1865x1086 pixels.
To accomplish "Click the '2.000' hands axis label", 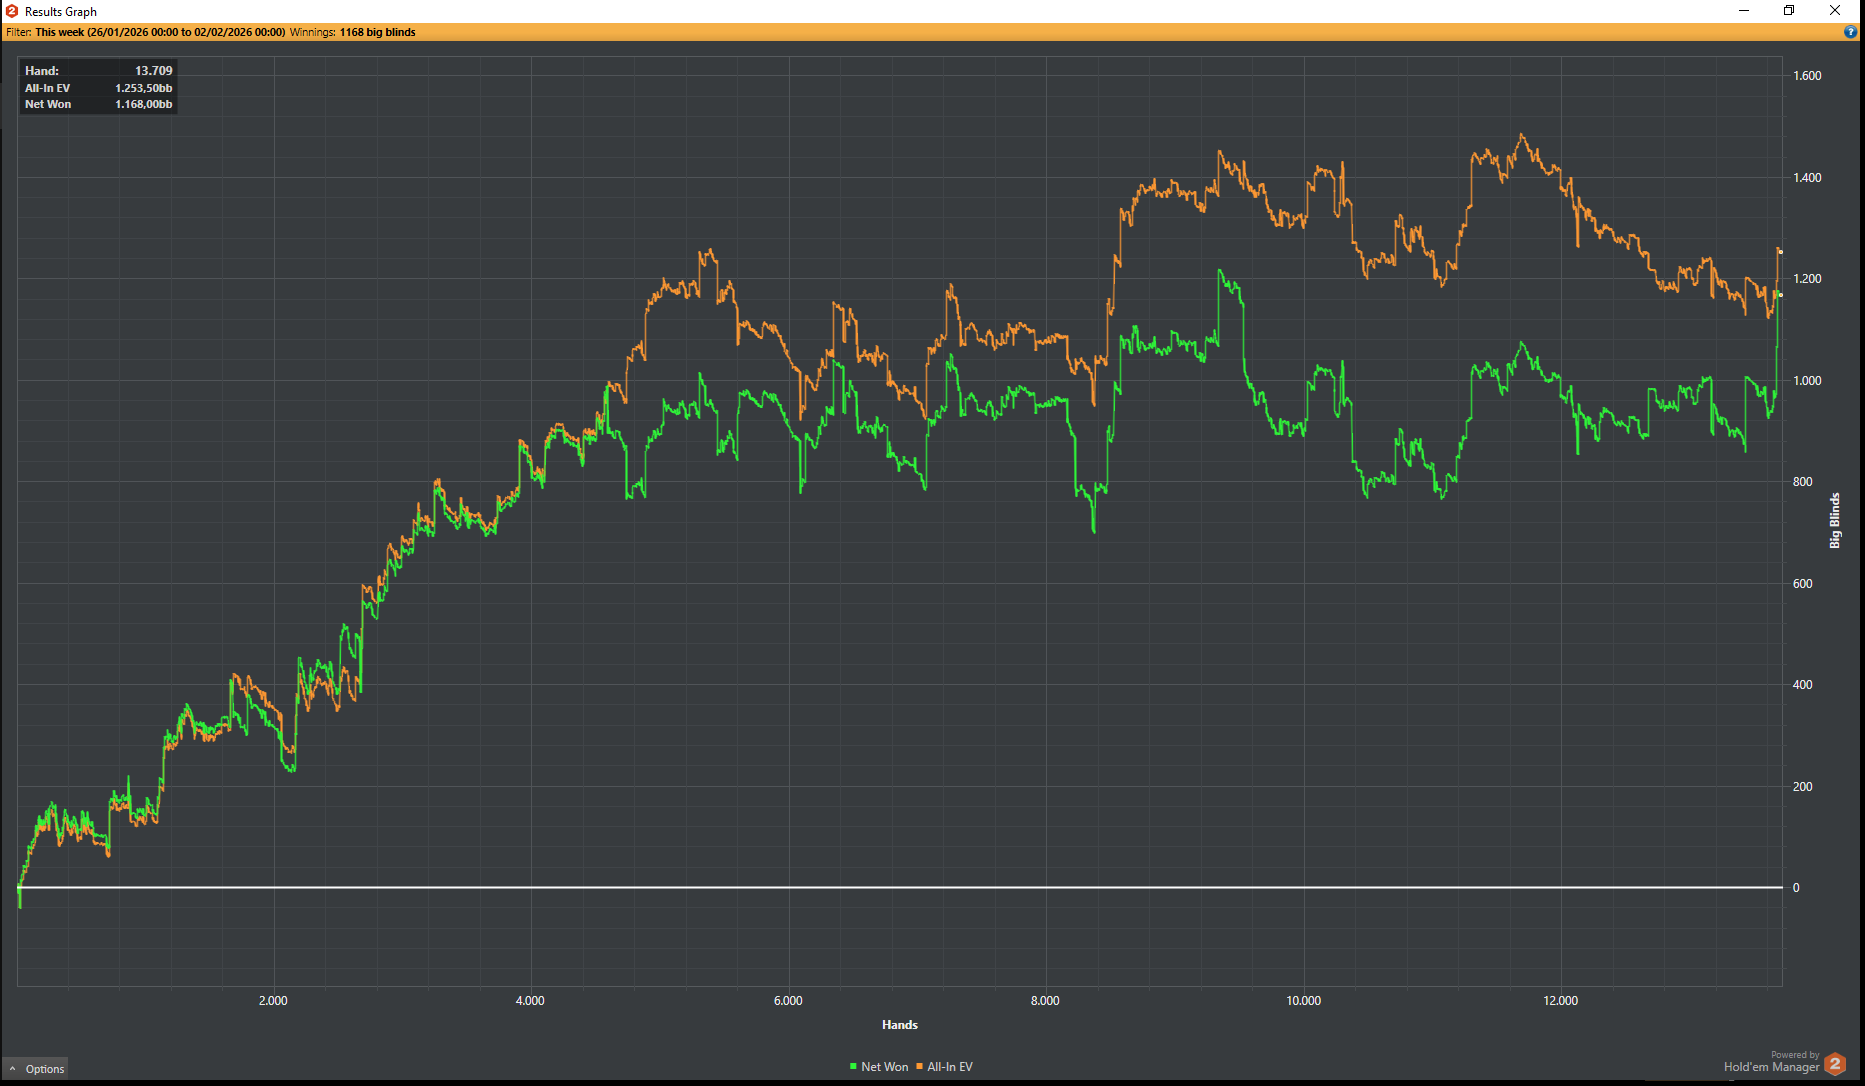I will point(273,1001).
